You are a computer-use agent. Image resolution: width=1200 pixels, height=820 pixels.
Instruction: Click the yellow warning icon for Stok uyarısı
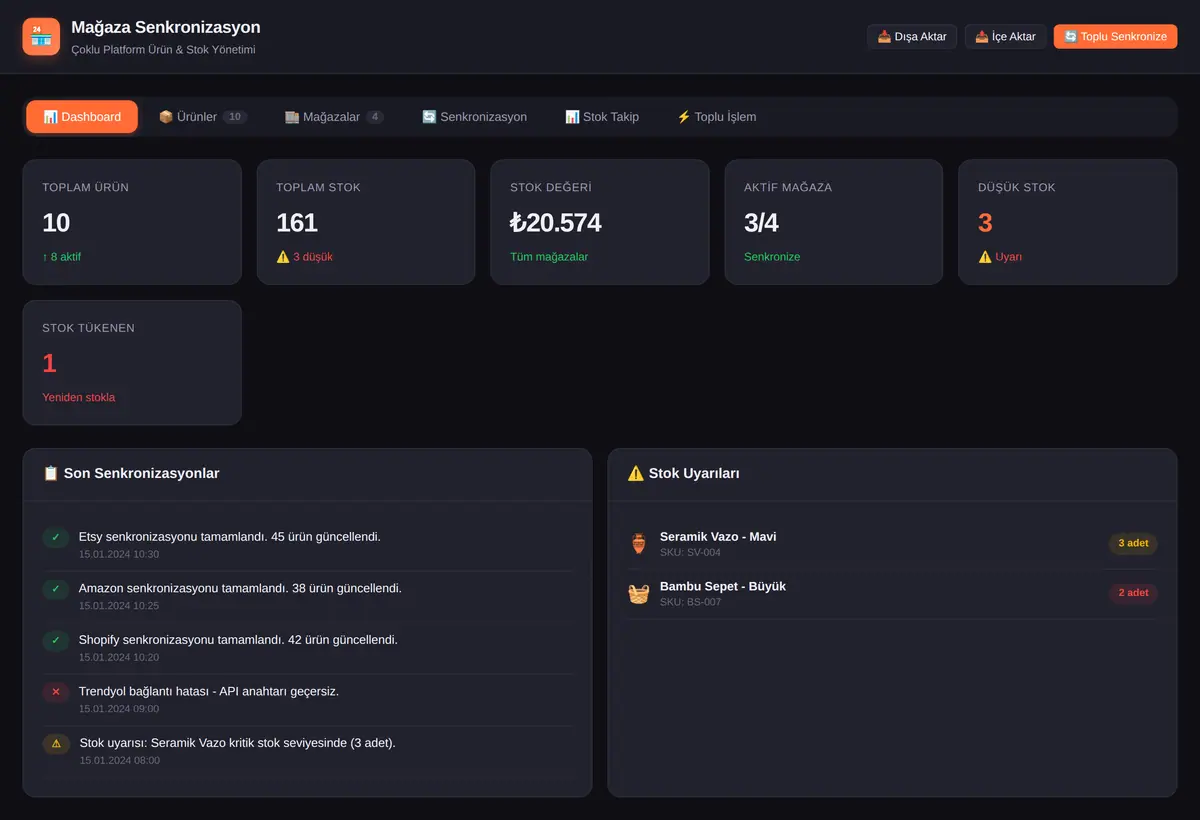coord(56,744)
